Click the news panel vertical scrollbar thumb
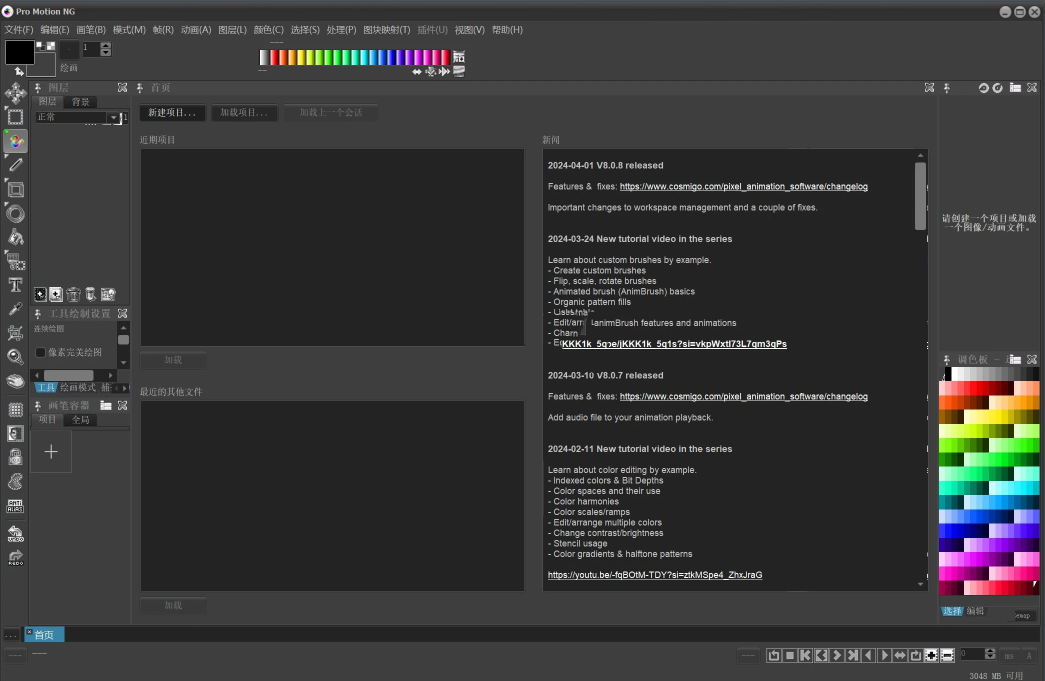Viewport: 1045px width, 681px height. [920, 196]
